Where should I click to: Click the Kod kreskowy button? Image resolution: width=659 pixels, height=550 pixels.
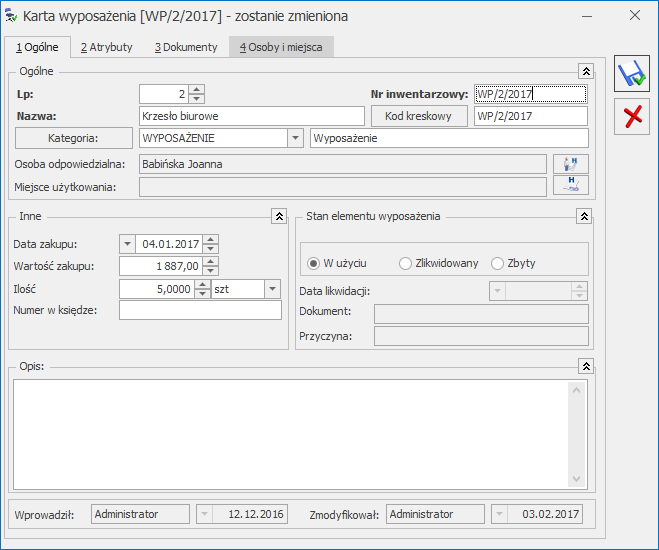coord(419,116)
